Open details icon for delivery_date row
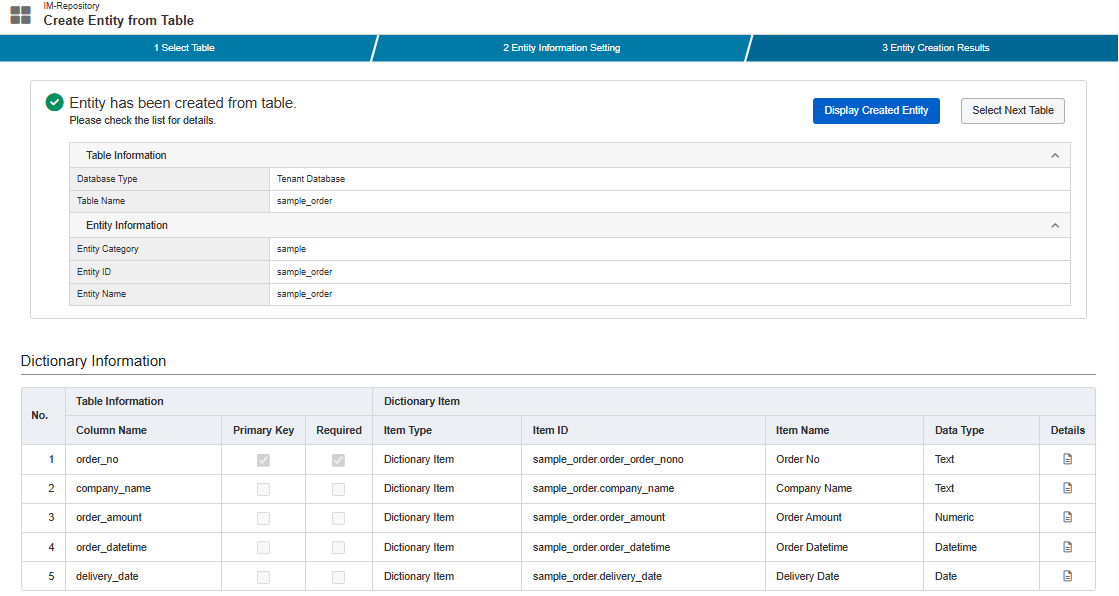 pyautogui.click(x=1068, y=576)
